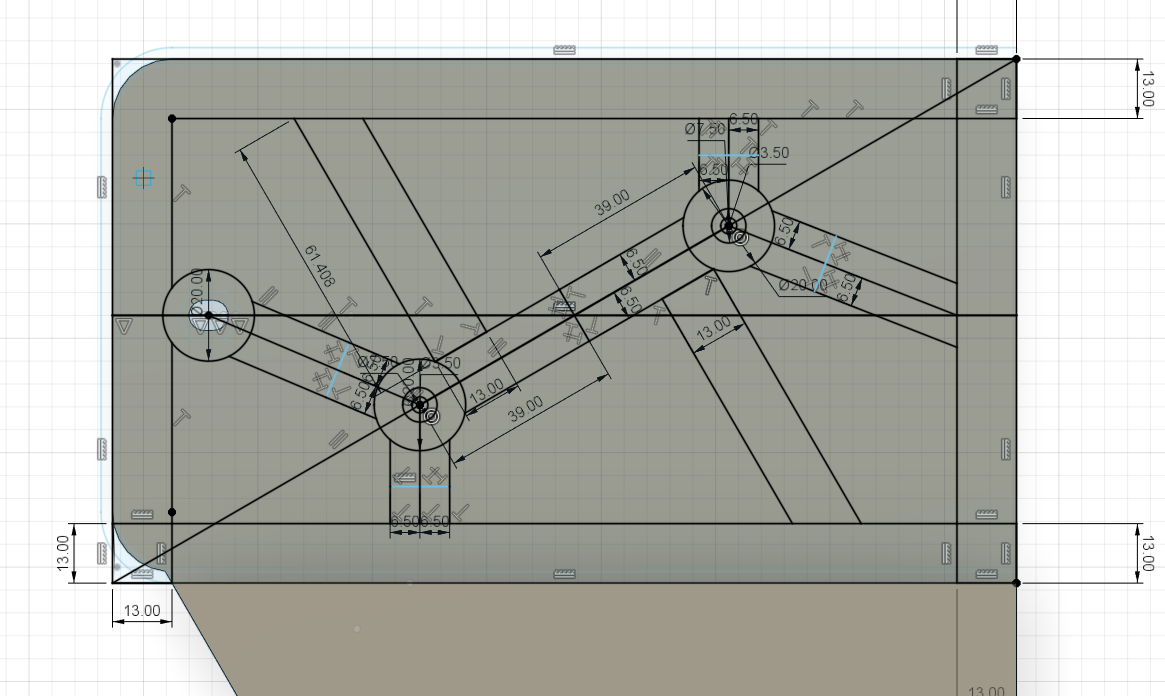Select the lower vertical constraint icon on the left edge
Image resolution: width=1165 pixels, height=696 pixels.
(x=103, y=449)
